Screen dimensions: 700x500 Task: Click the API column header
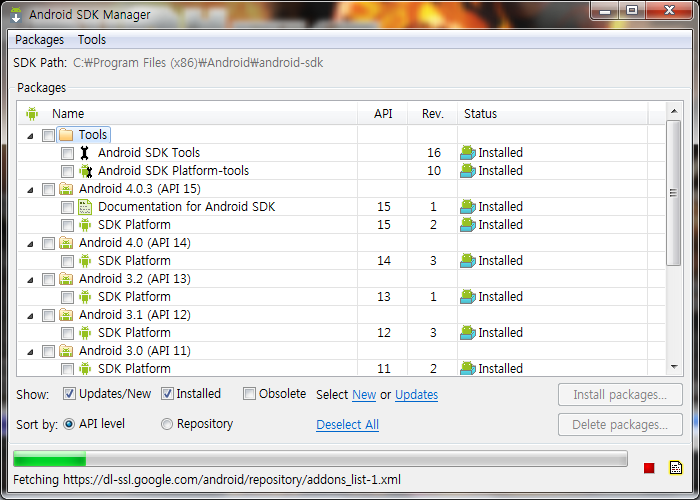tap(383, 113)
